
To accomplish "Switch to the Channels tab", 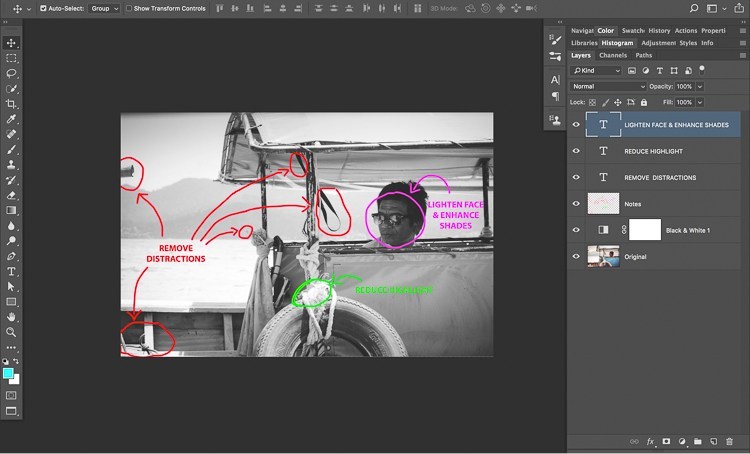I will [613, 55].
